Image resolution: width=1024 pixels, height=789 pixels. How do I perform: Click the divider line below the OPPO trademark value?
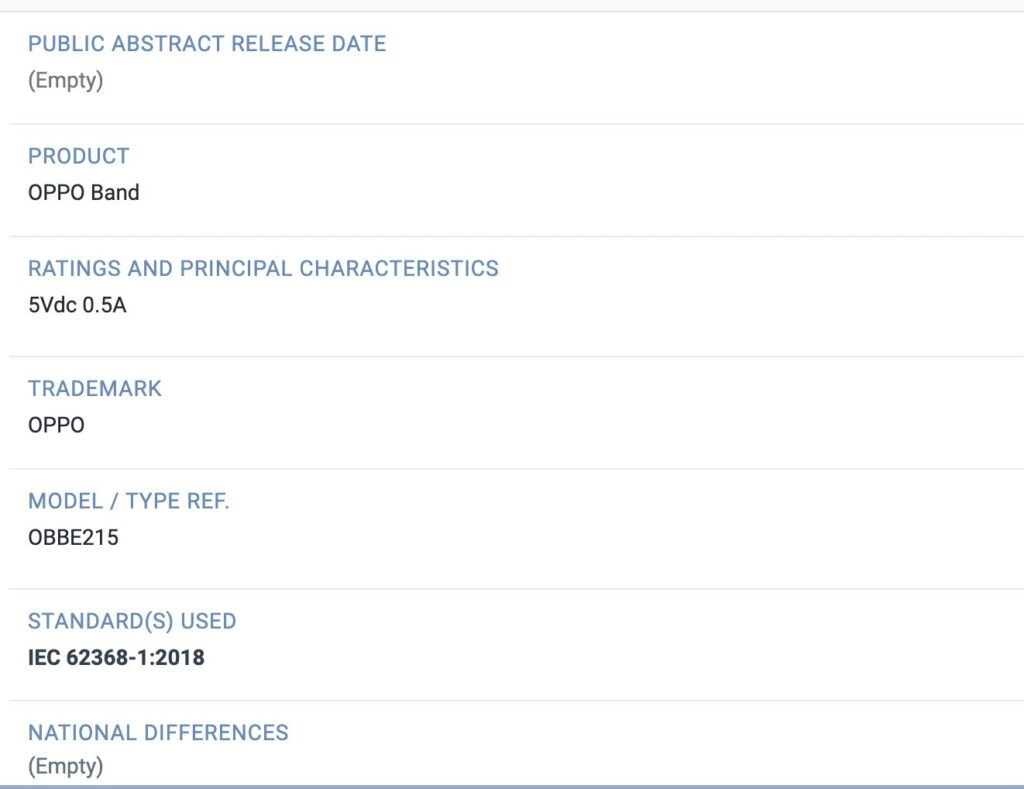[x=512, y=469]
